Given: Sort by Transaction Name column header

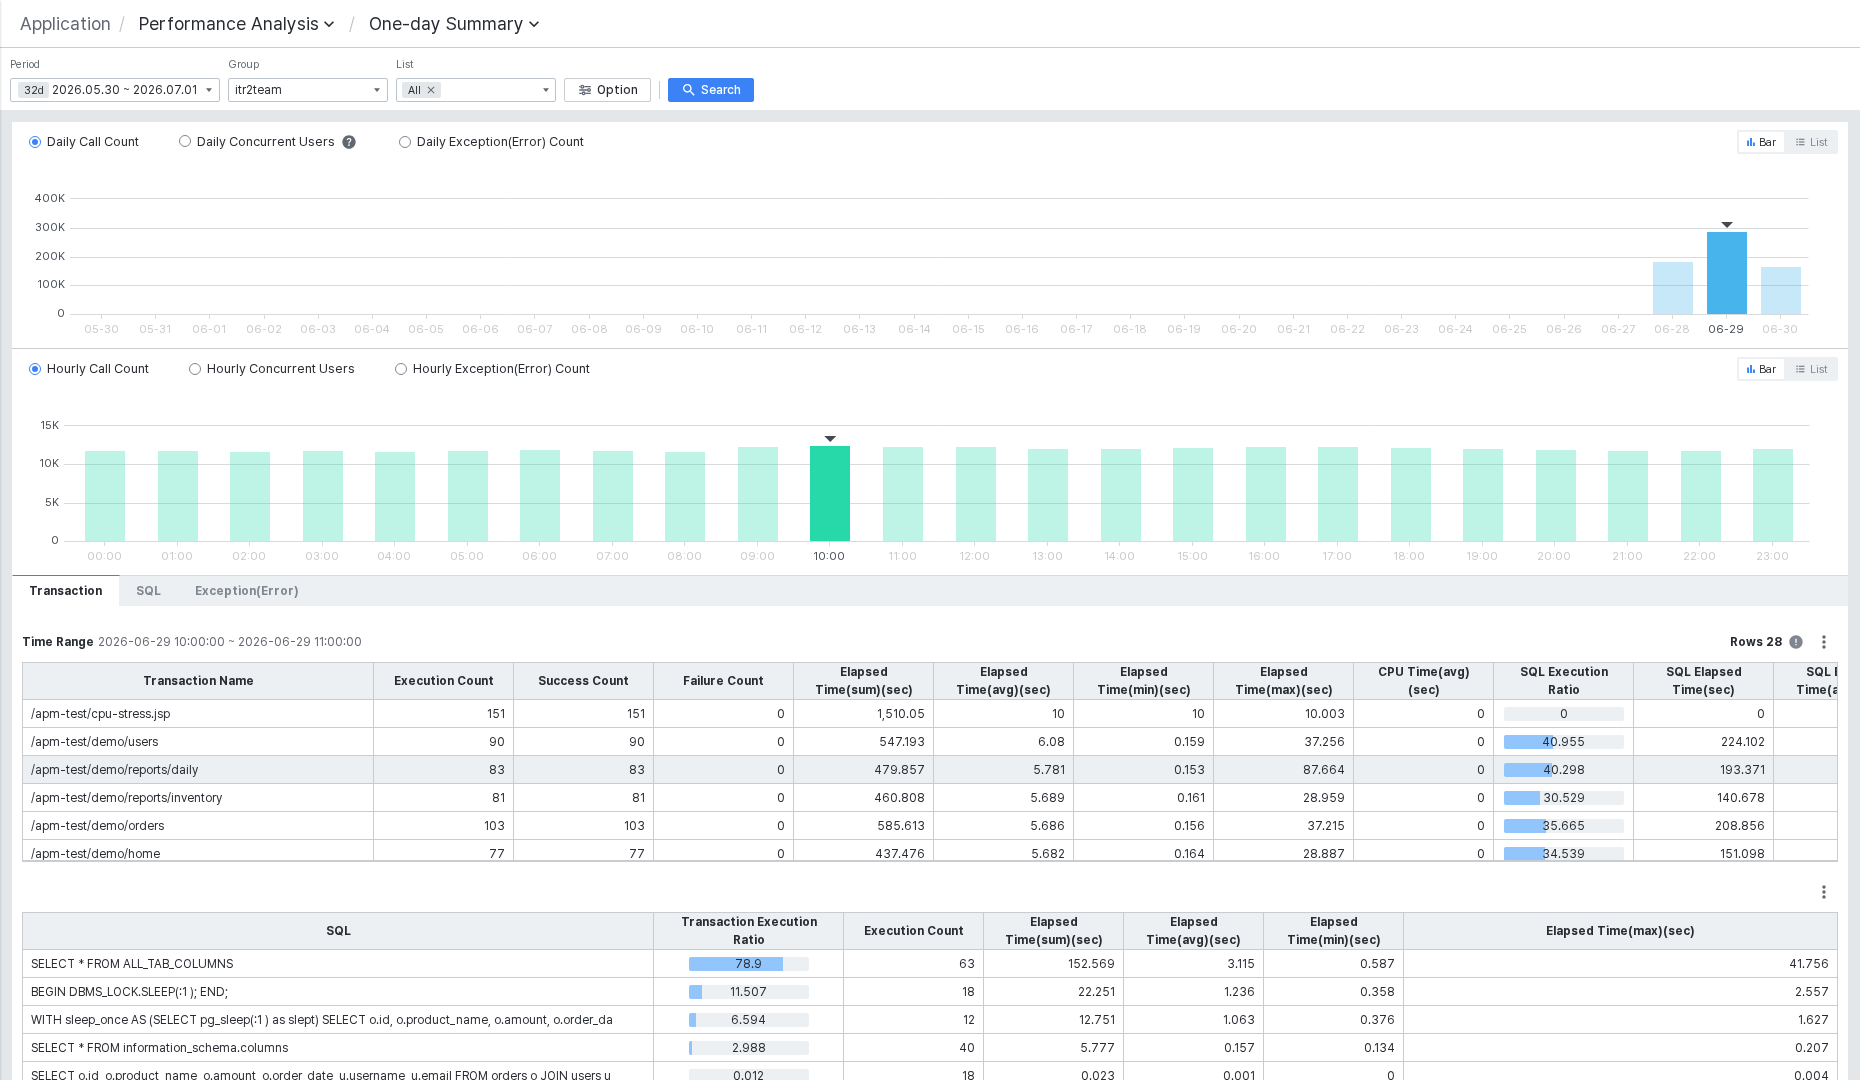Looking at the screenshot, I should point(198,681).
